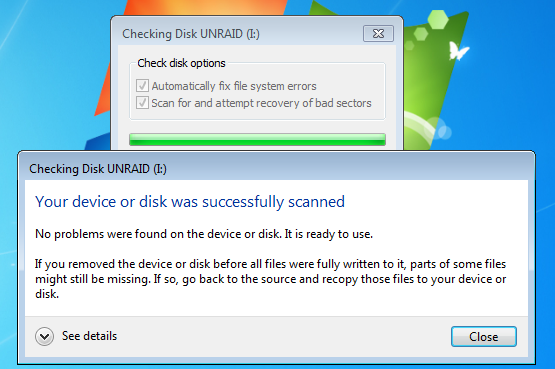The width and height of the screenshot is (555, 369).
Task: Click the white butterfly on the wallpaper
Action: pyautogui.click(x=458, y=51)
